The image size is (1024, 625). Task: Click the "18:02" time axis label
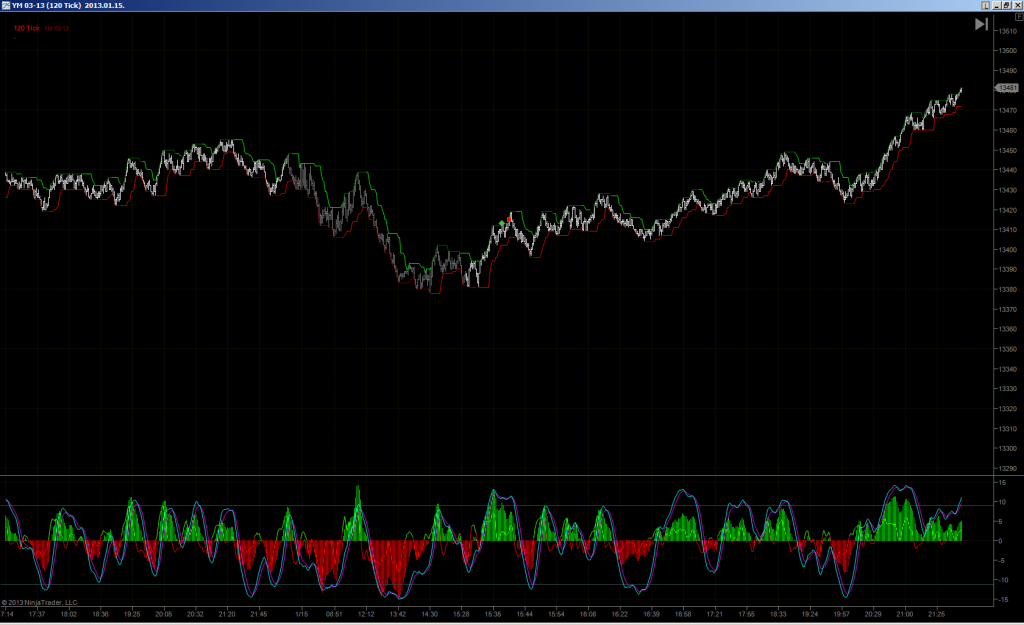tap(69, 614)
